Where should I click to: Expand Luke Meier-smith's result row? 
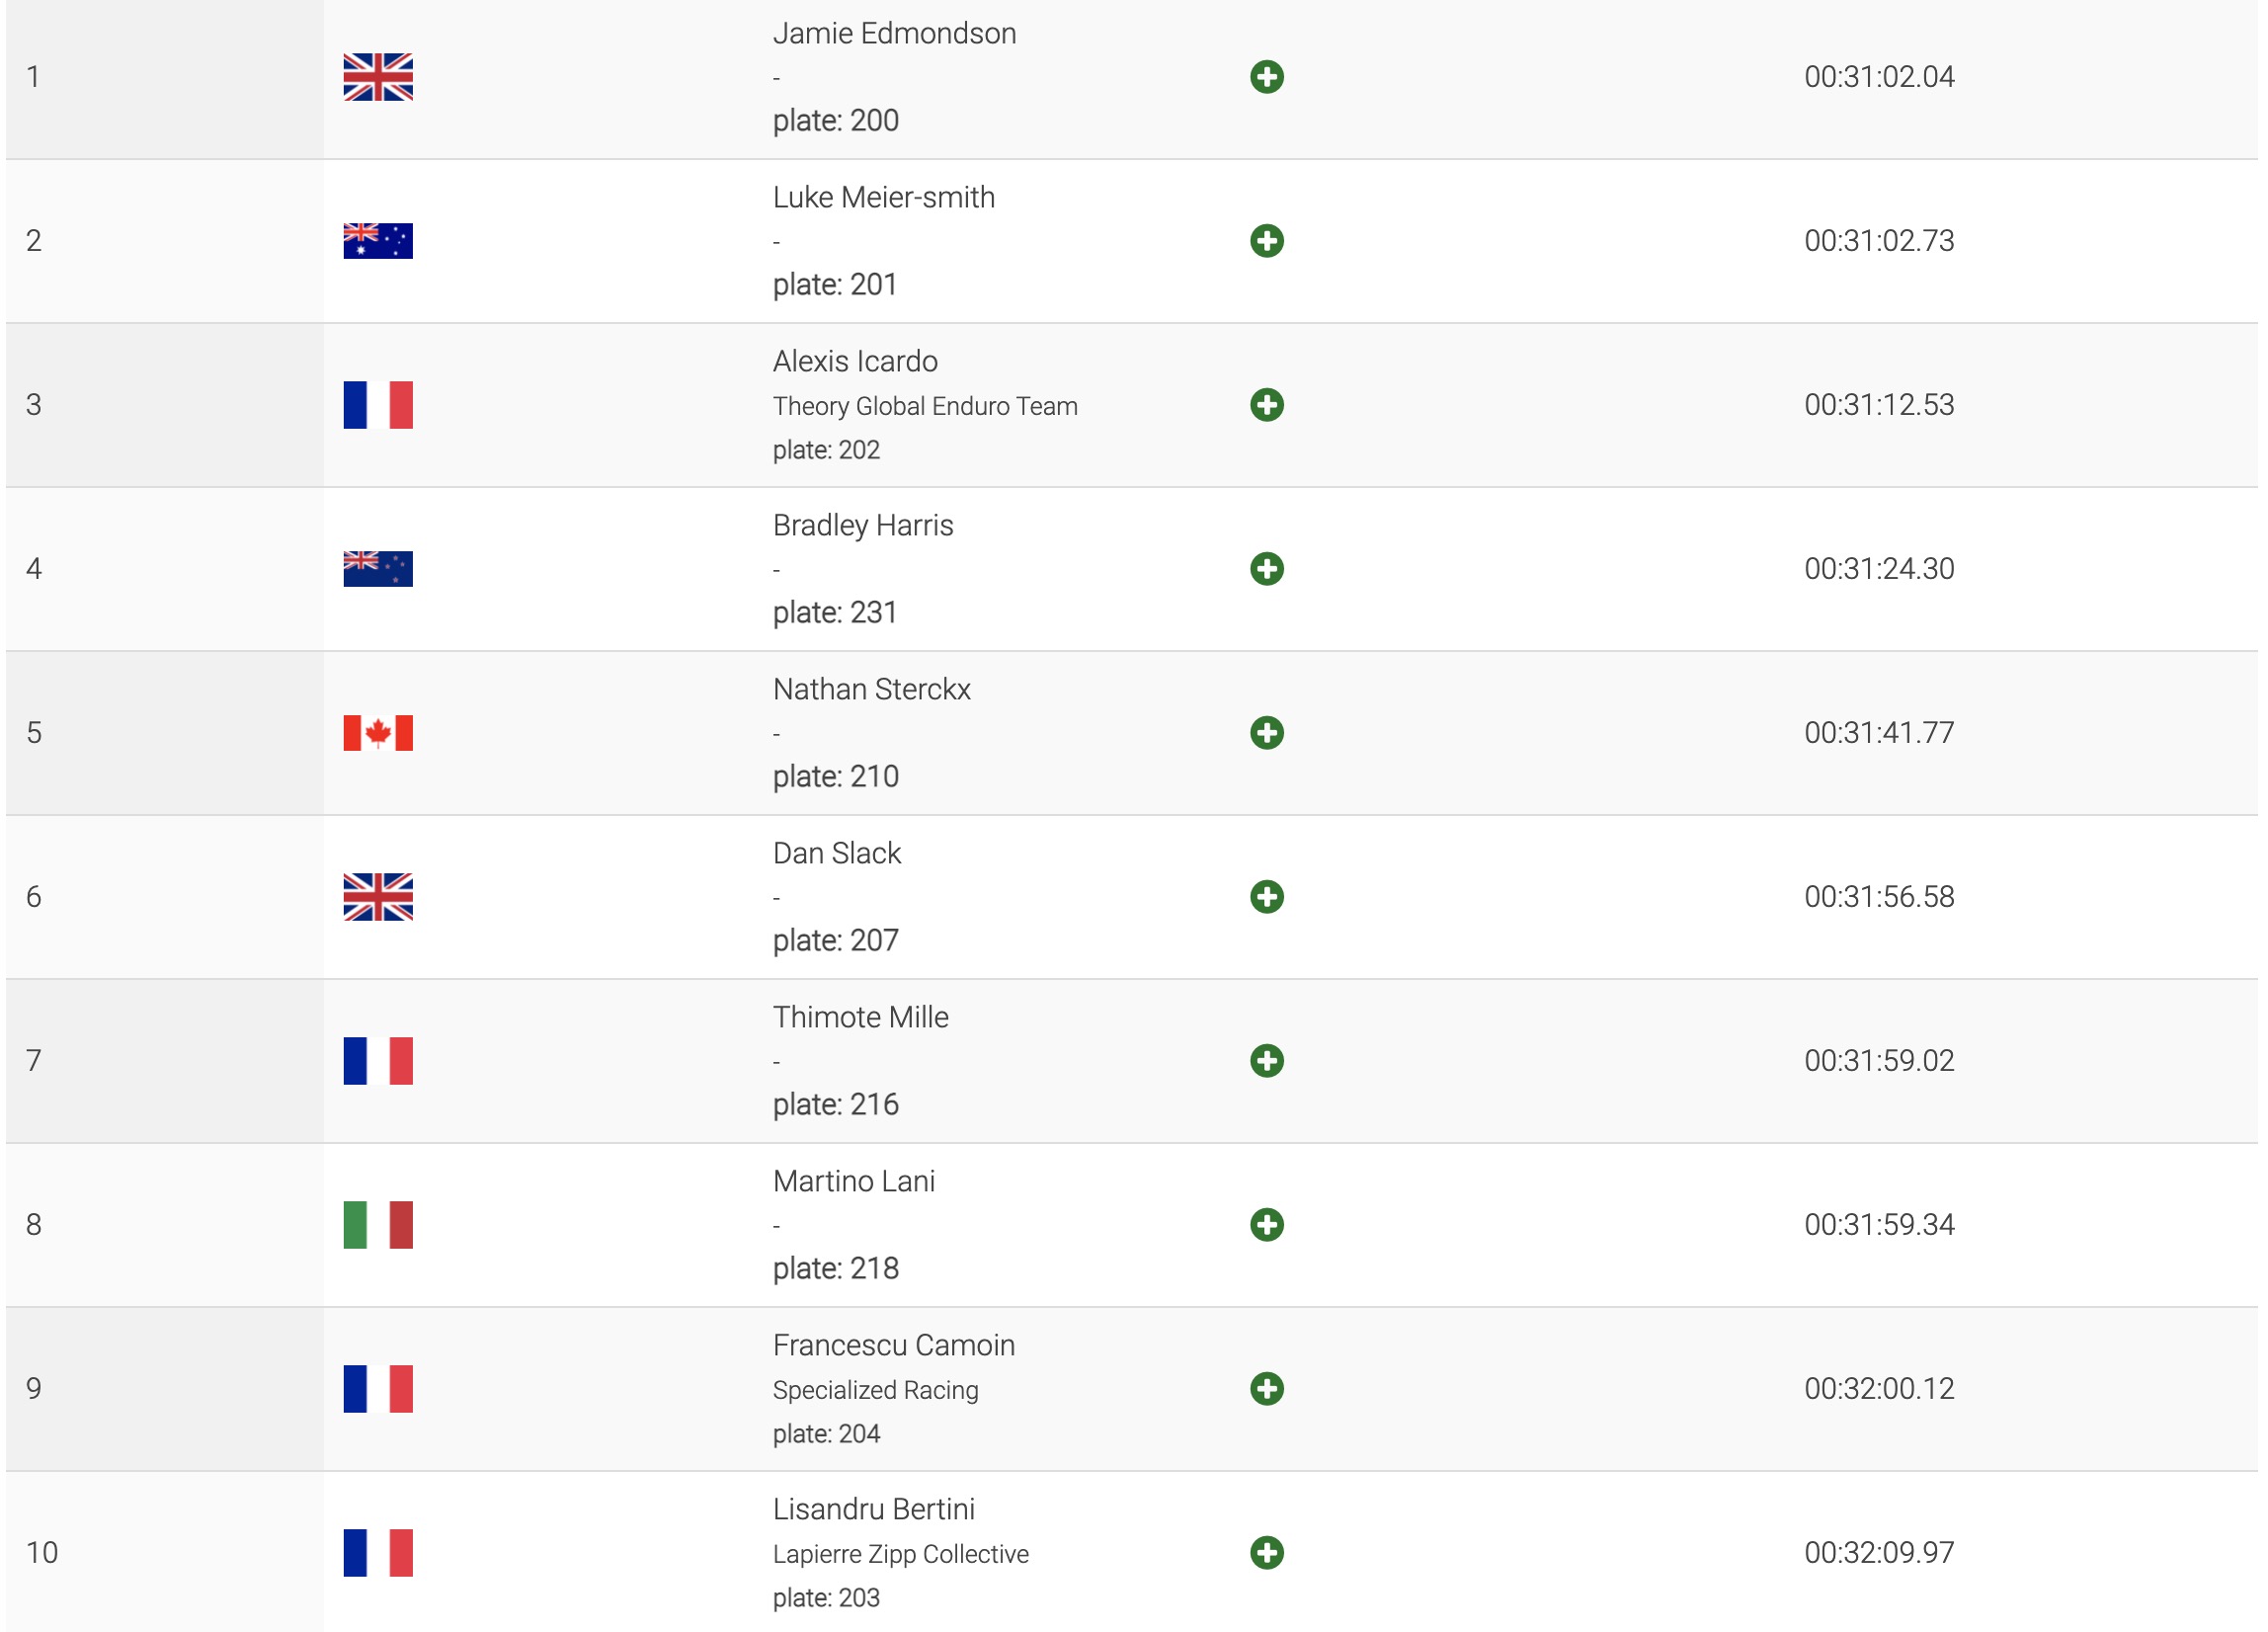(x=1266, y=241)
